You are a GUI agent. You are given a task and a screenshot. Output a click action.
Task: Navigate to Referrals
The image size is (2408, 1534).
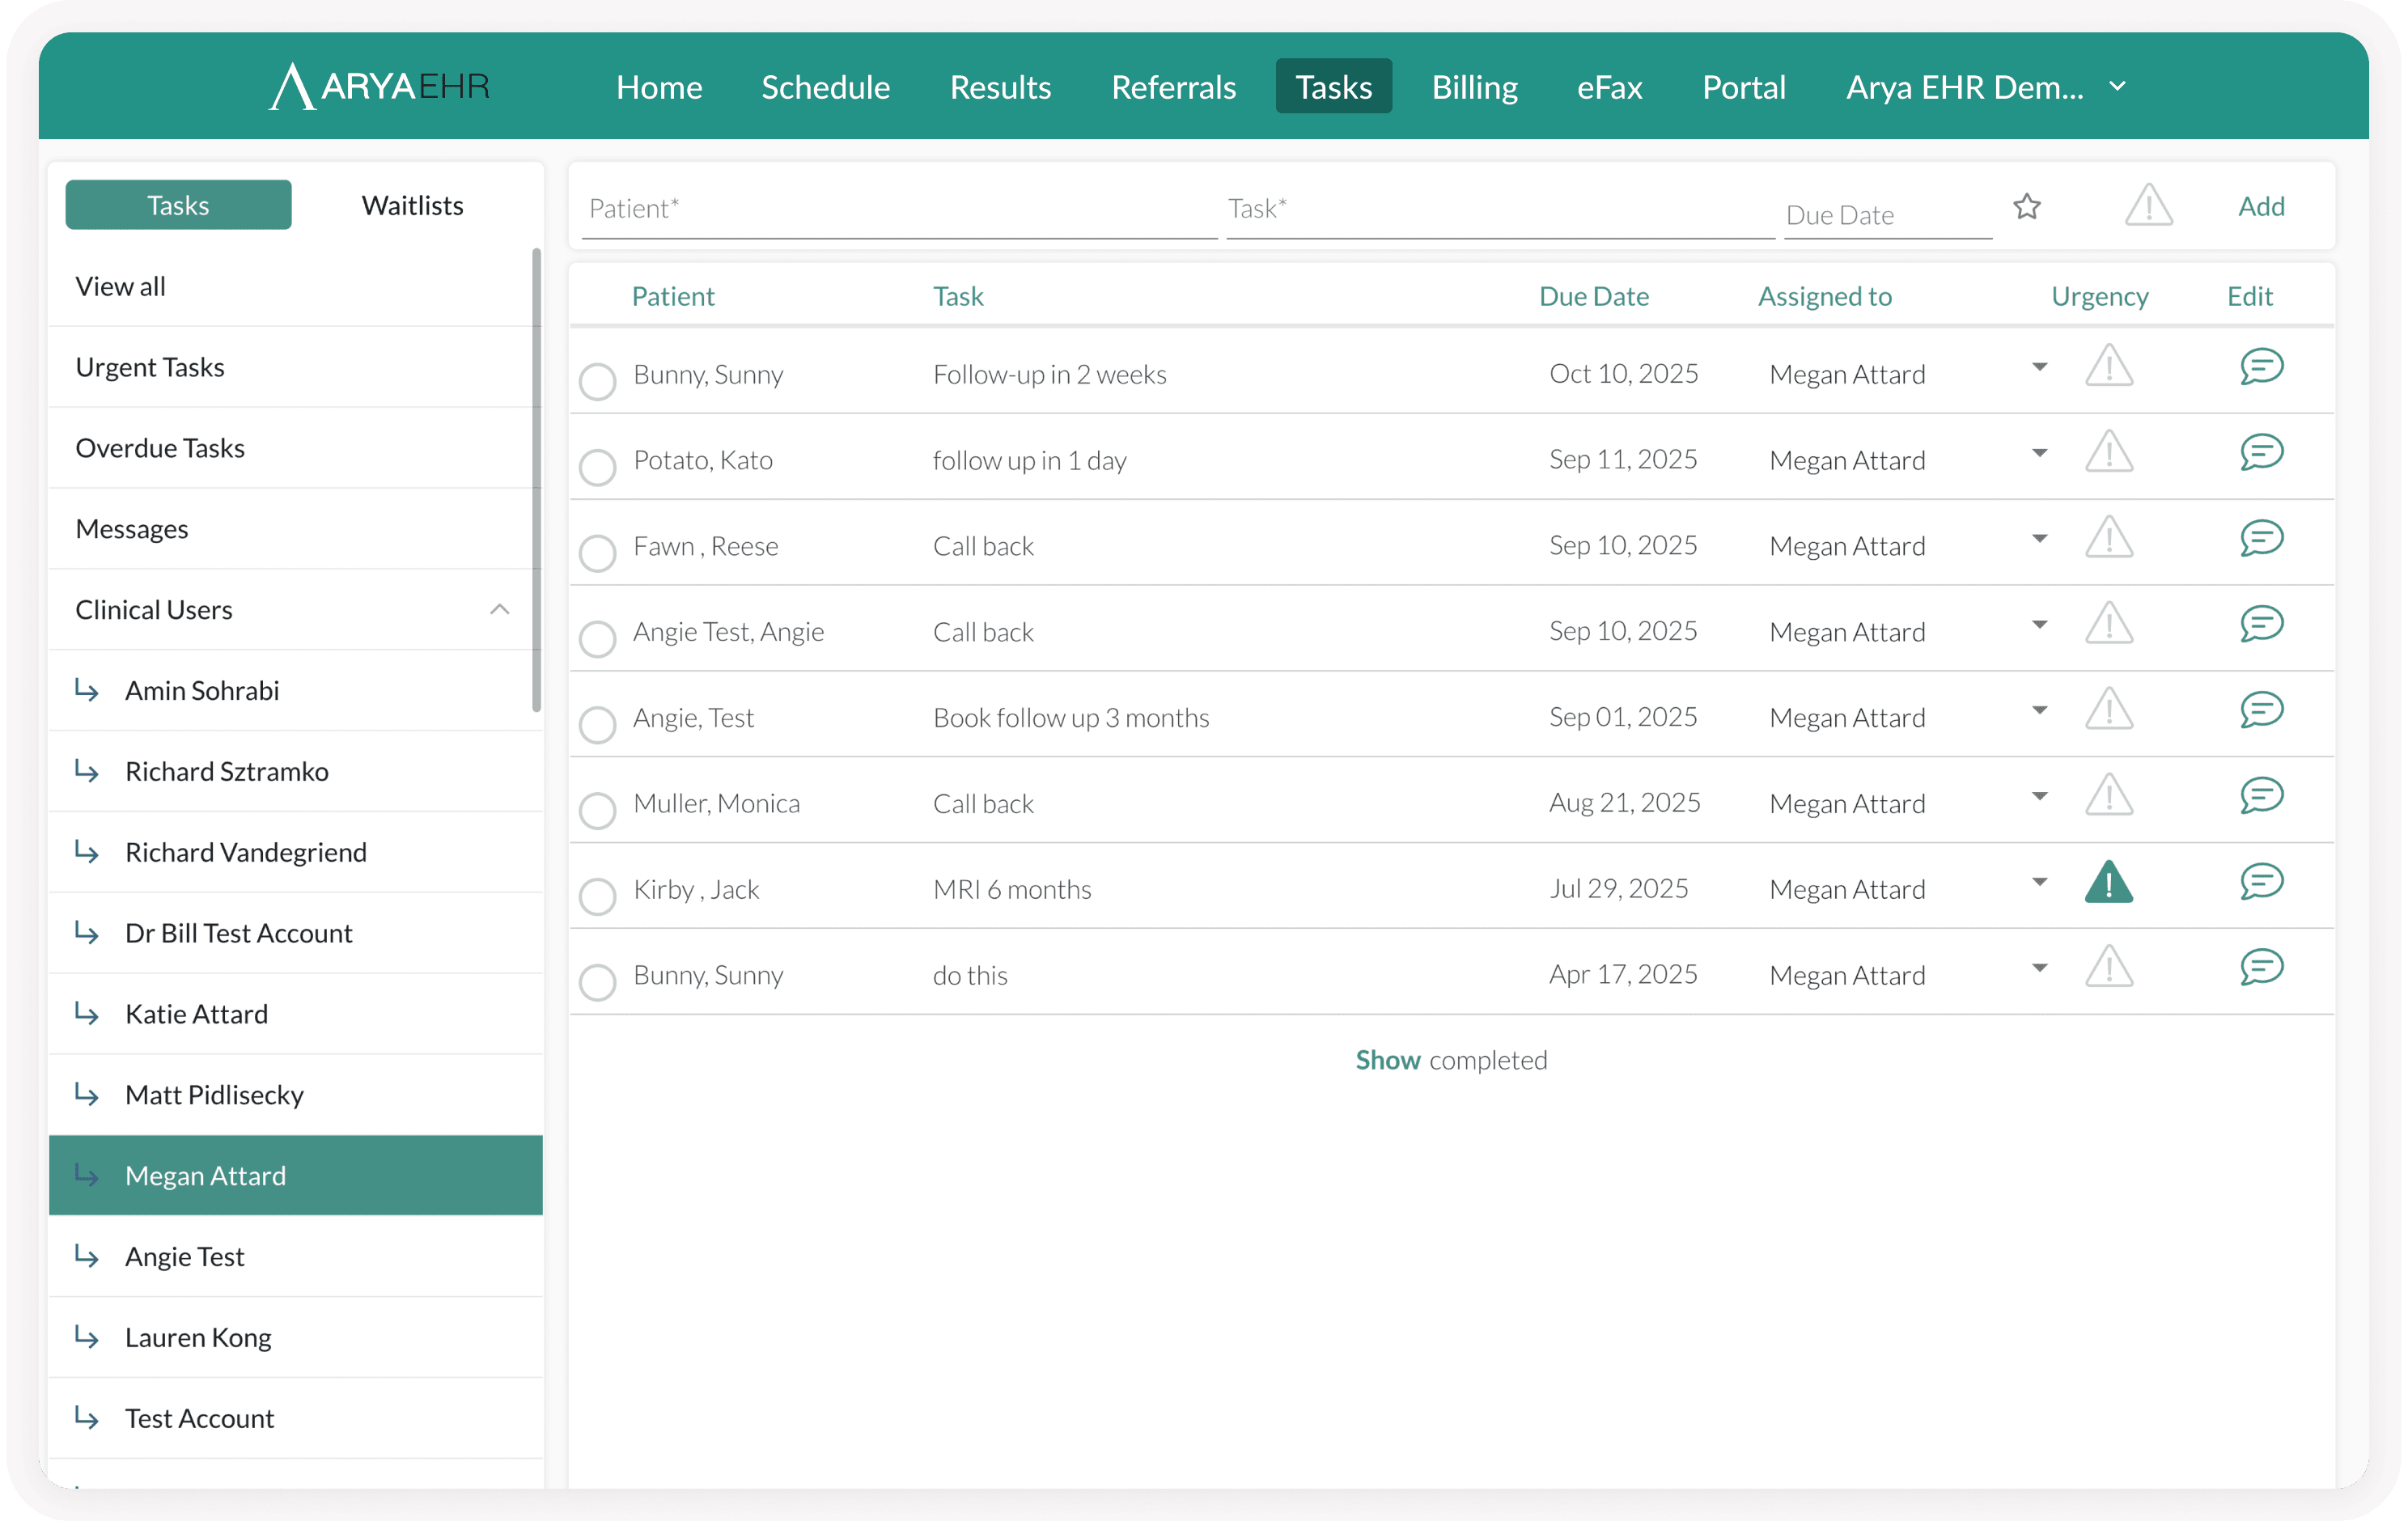[1173, 87]
